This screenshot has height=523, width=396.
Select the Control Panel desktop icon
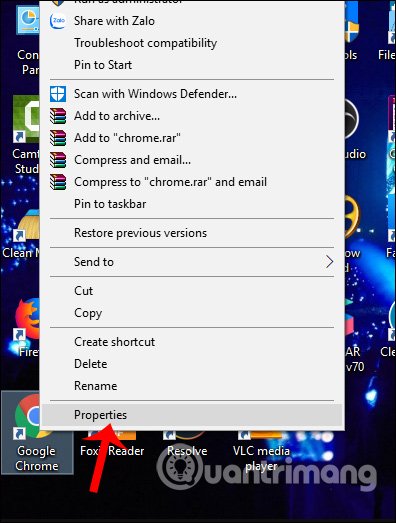(28, 40)
